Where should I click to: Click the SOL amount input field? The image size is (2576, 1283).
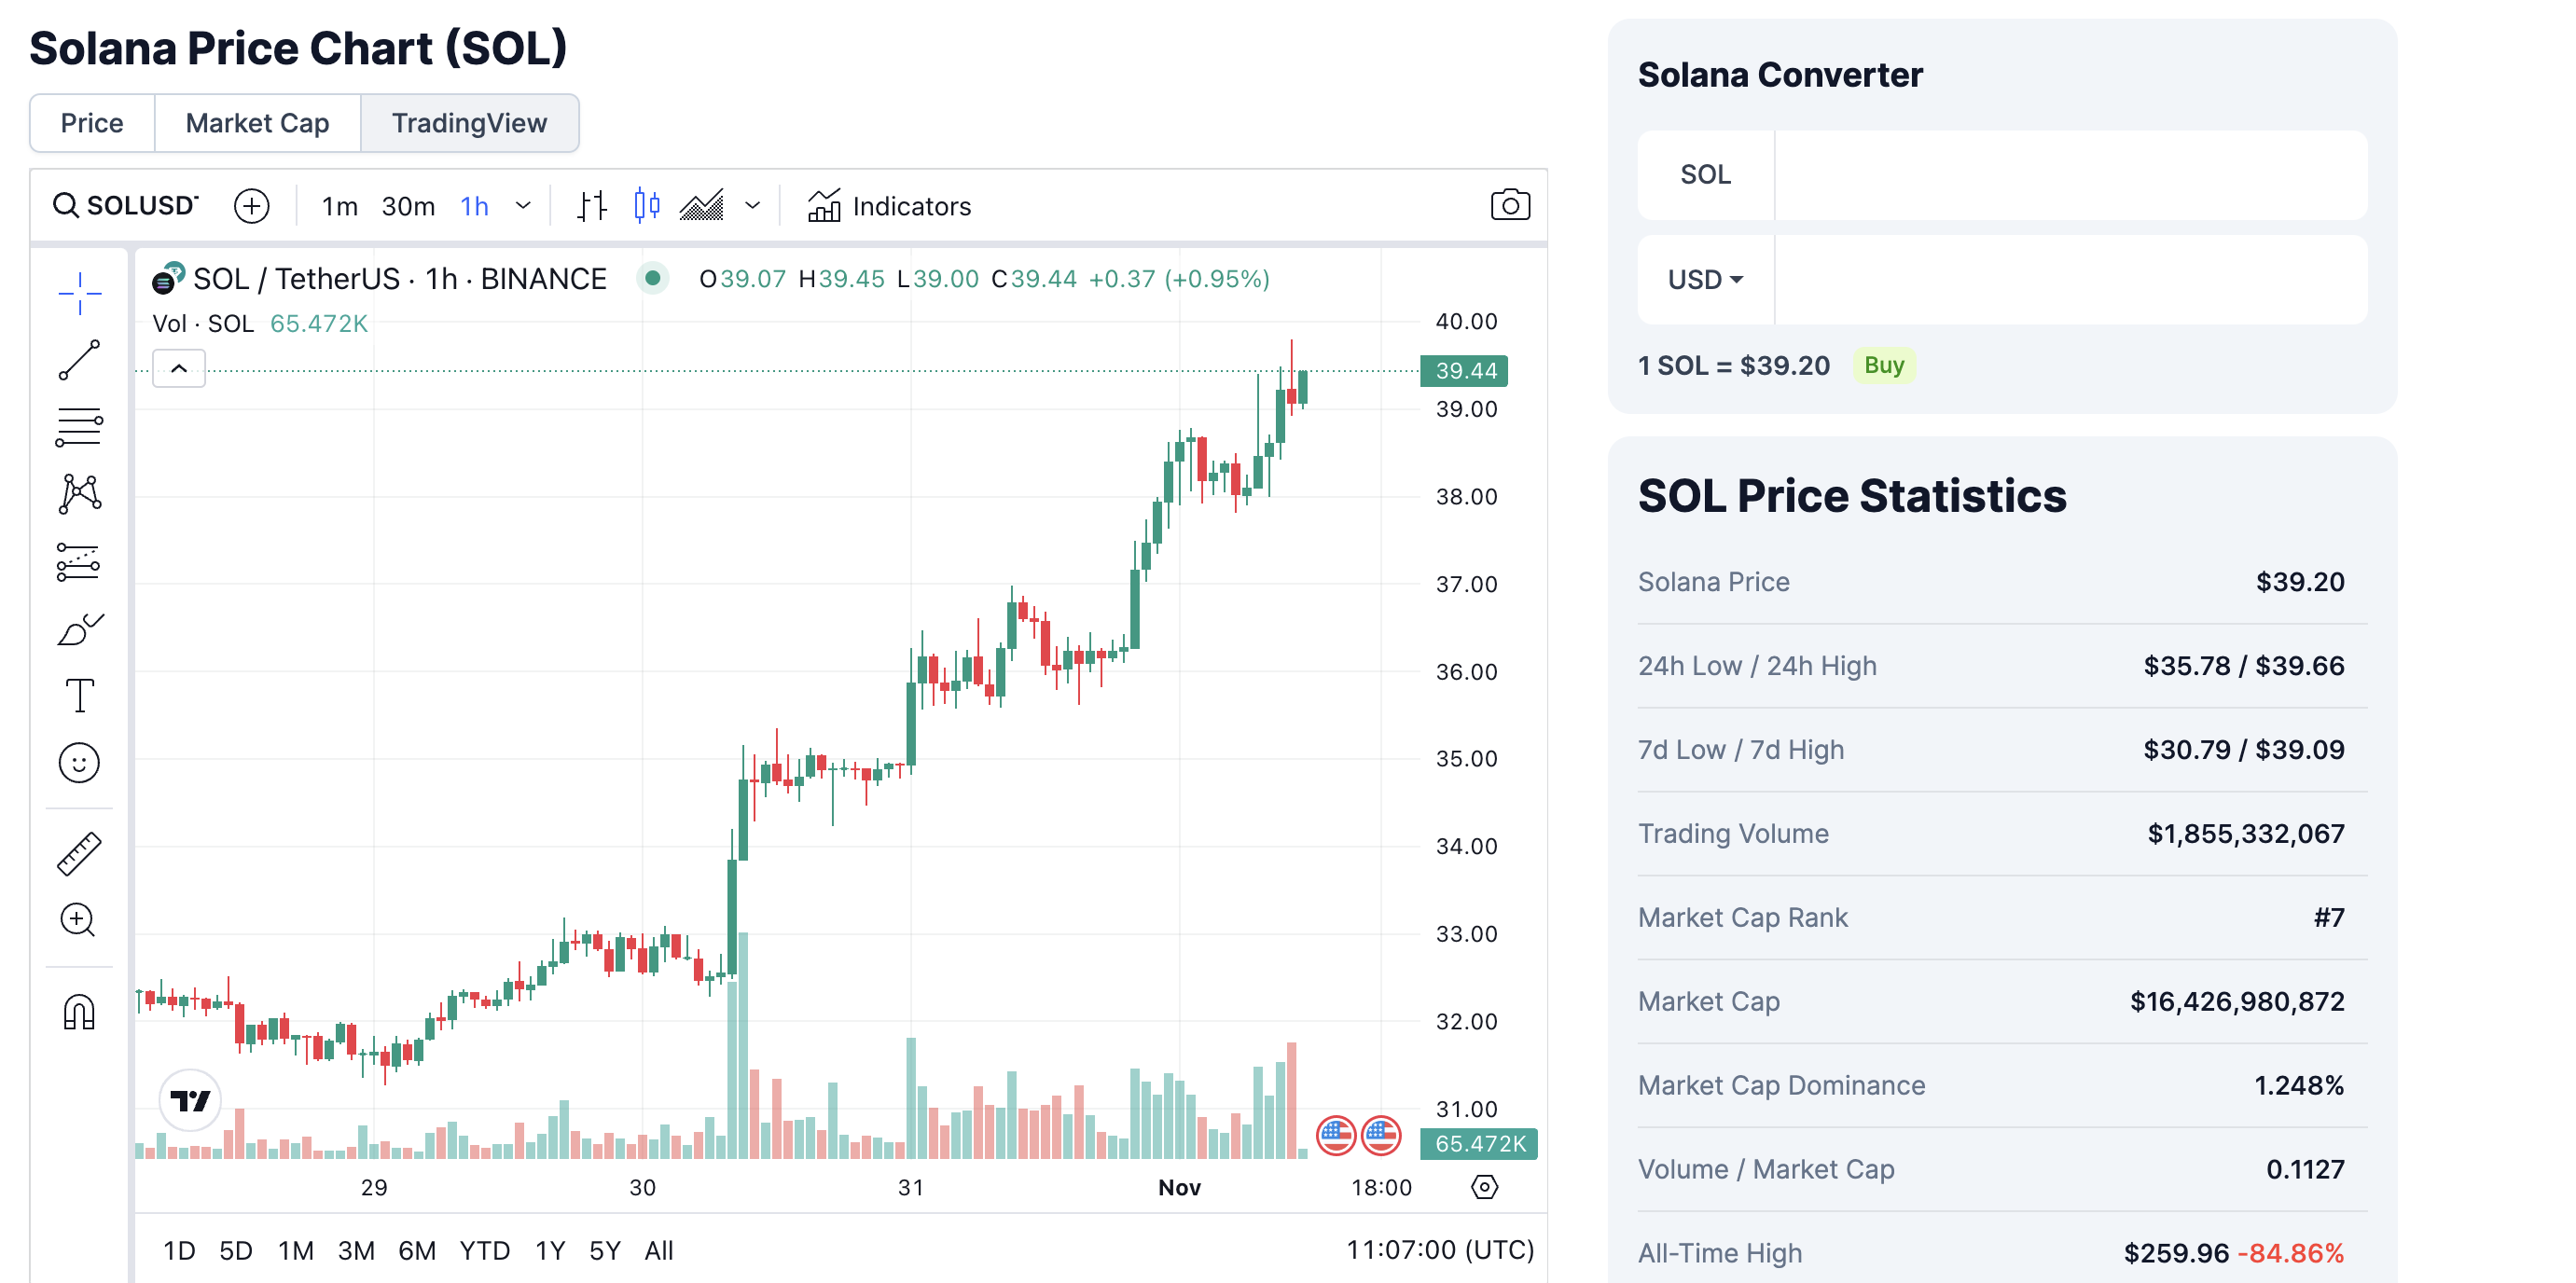click(2069, 175)
